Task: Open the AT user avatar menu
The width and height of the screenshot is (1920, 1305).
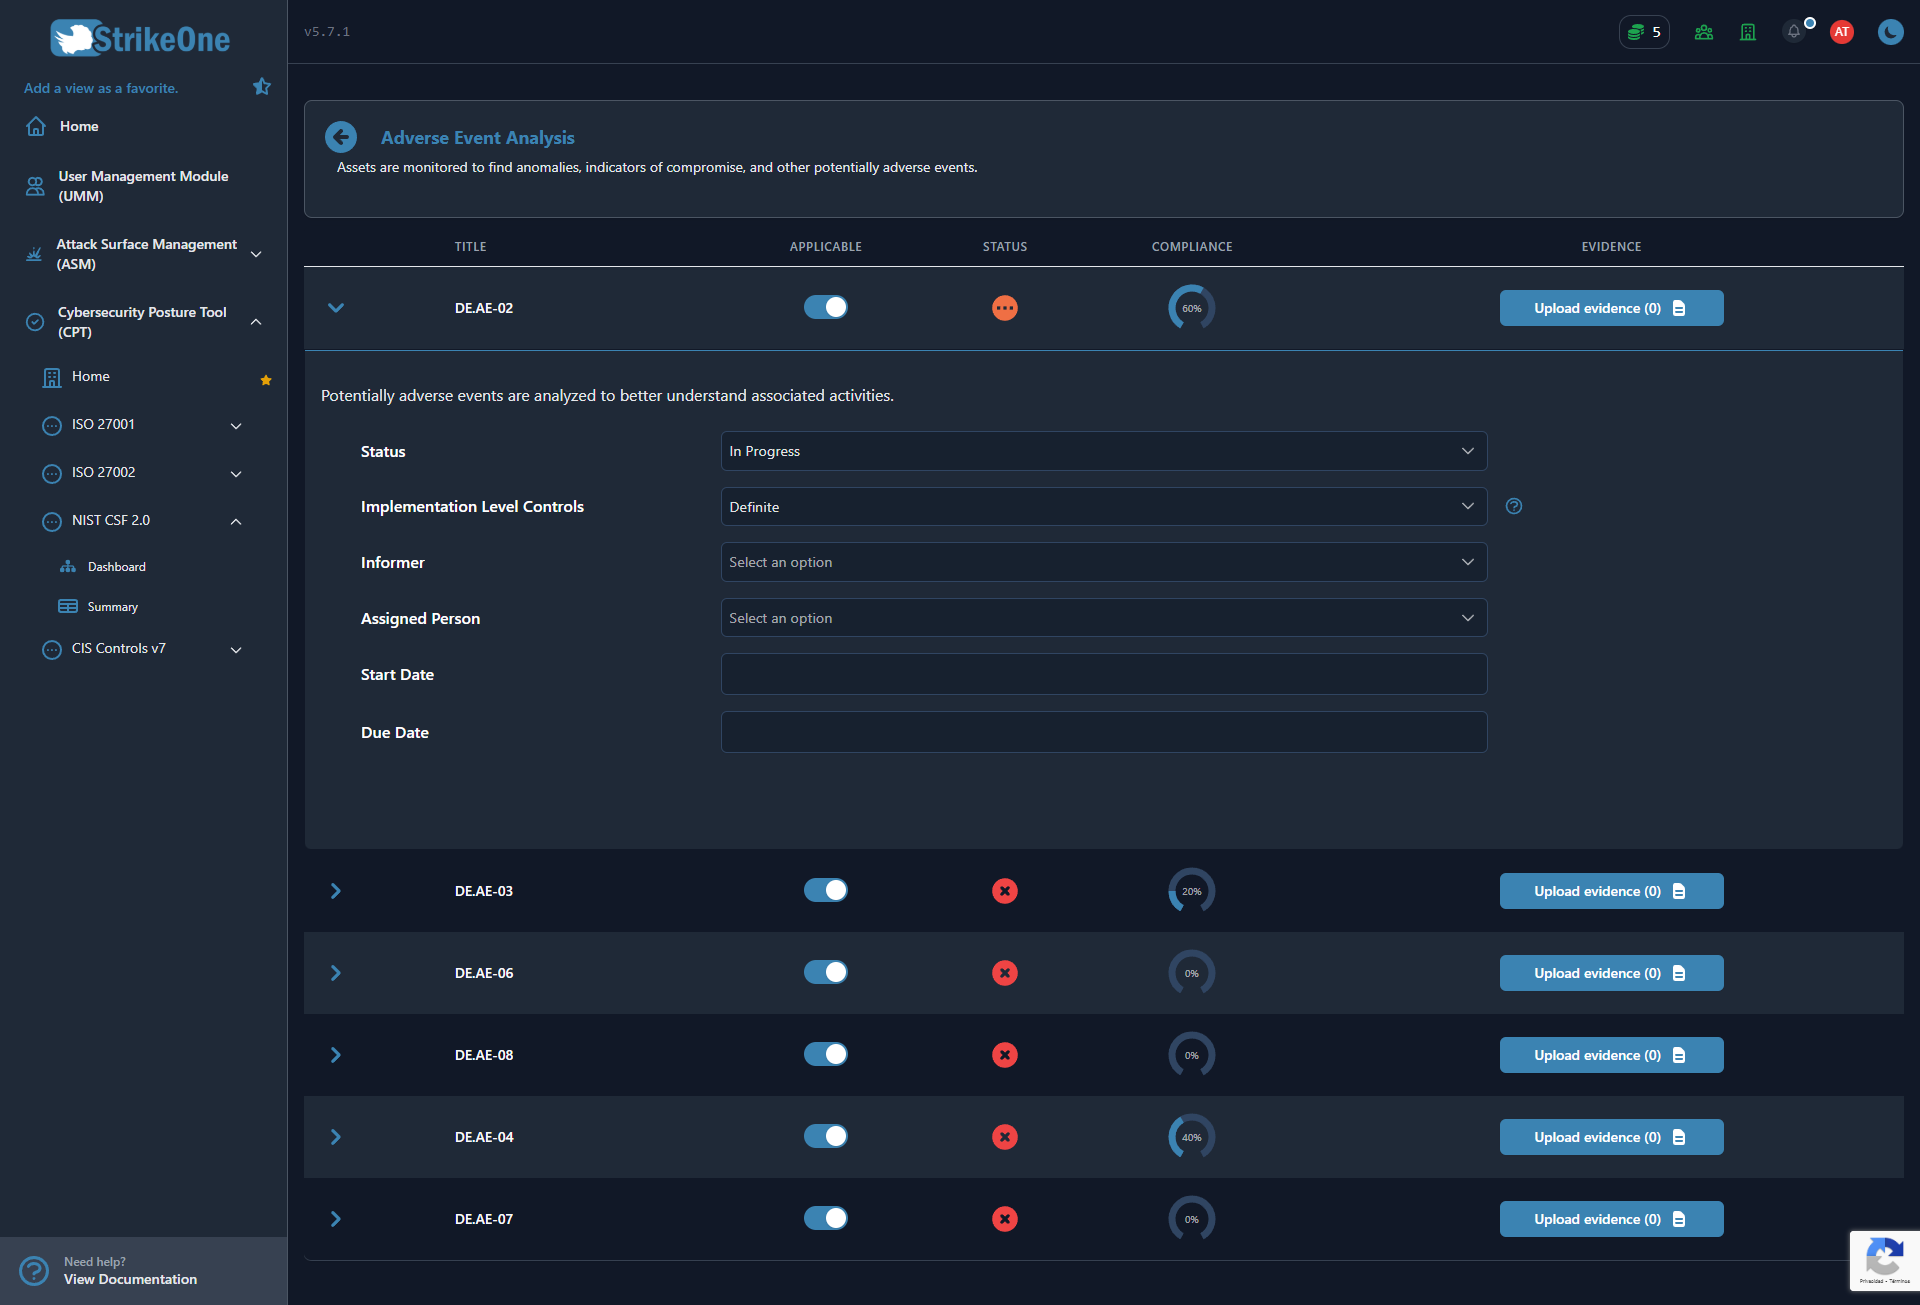Action: point(1842,32)
